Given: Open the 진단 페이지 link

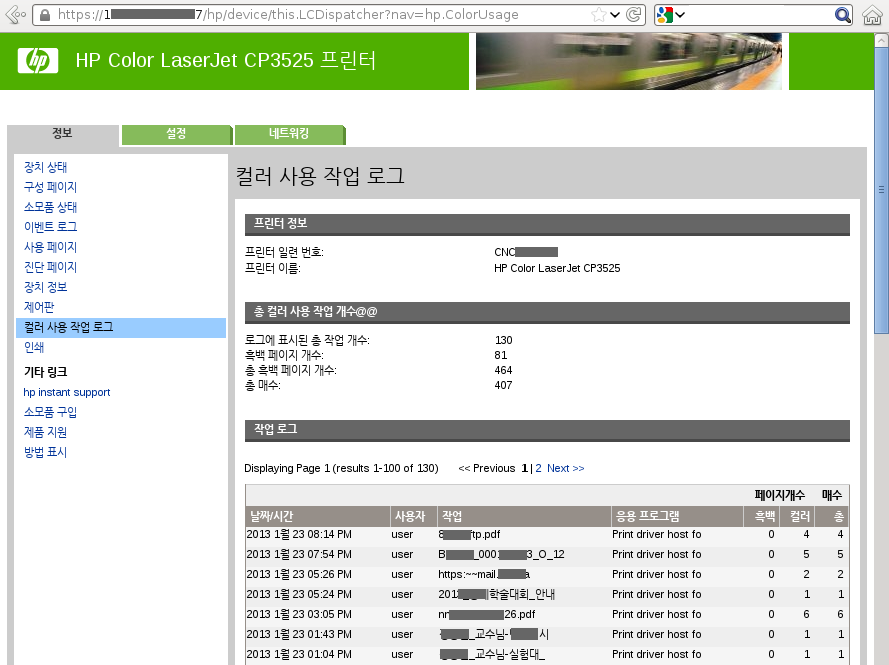Looking at the screenshot, I should [x=50, y=267].
